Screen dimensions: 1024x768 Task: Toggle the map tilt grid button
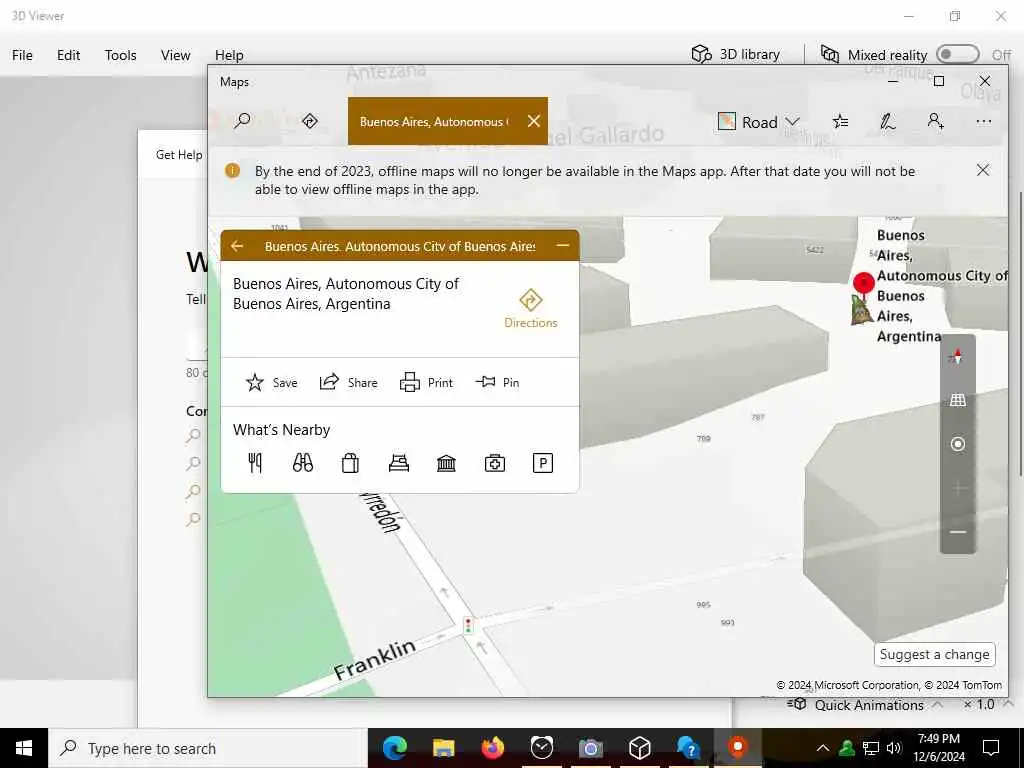957,400
